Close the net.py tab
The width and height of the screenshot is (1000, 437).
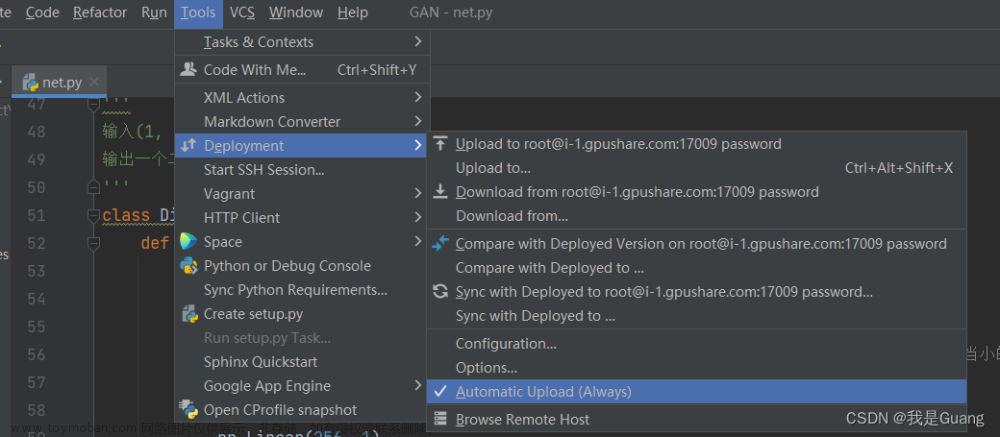coord(94,82)
